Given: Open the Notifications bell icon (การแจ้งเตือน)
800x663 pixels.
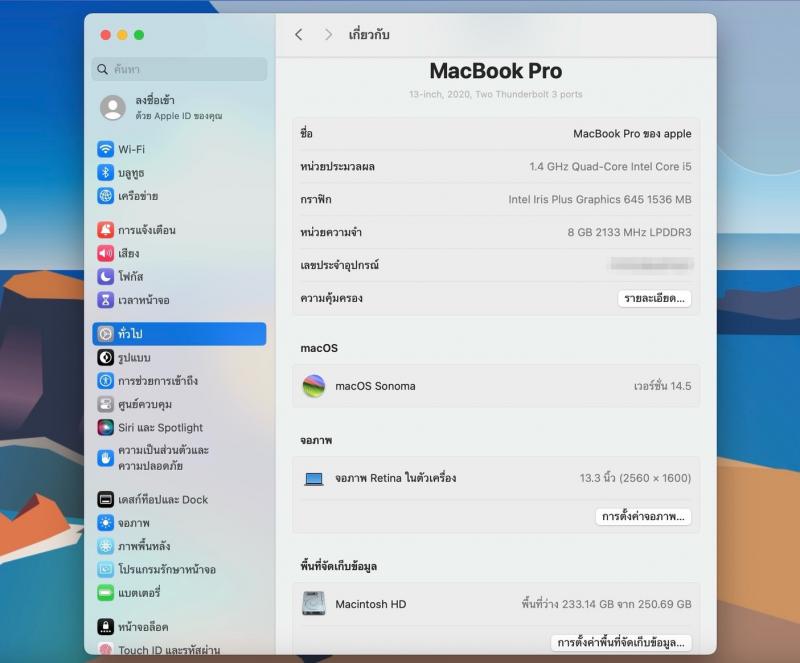Looking at the screenshot, I should [106, 230].
